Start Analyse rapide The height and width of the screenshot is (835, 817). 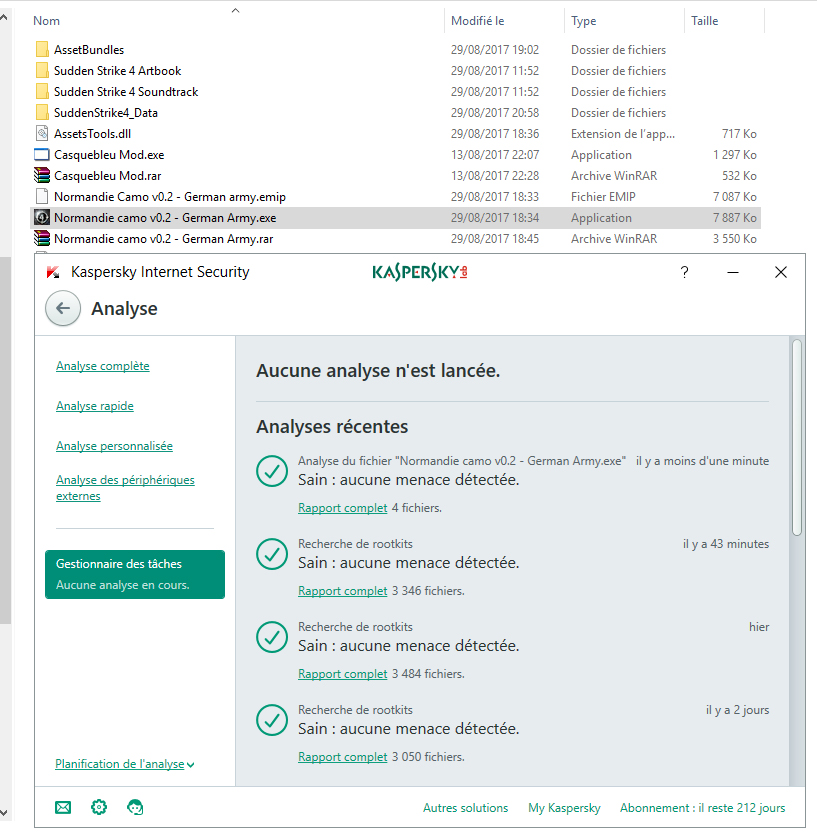pyautogui.click(x=95, y=406)
